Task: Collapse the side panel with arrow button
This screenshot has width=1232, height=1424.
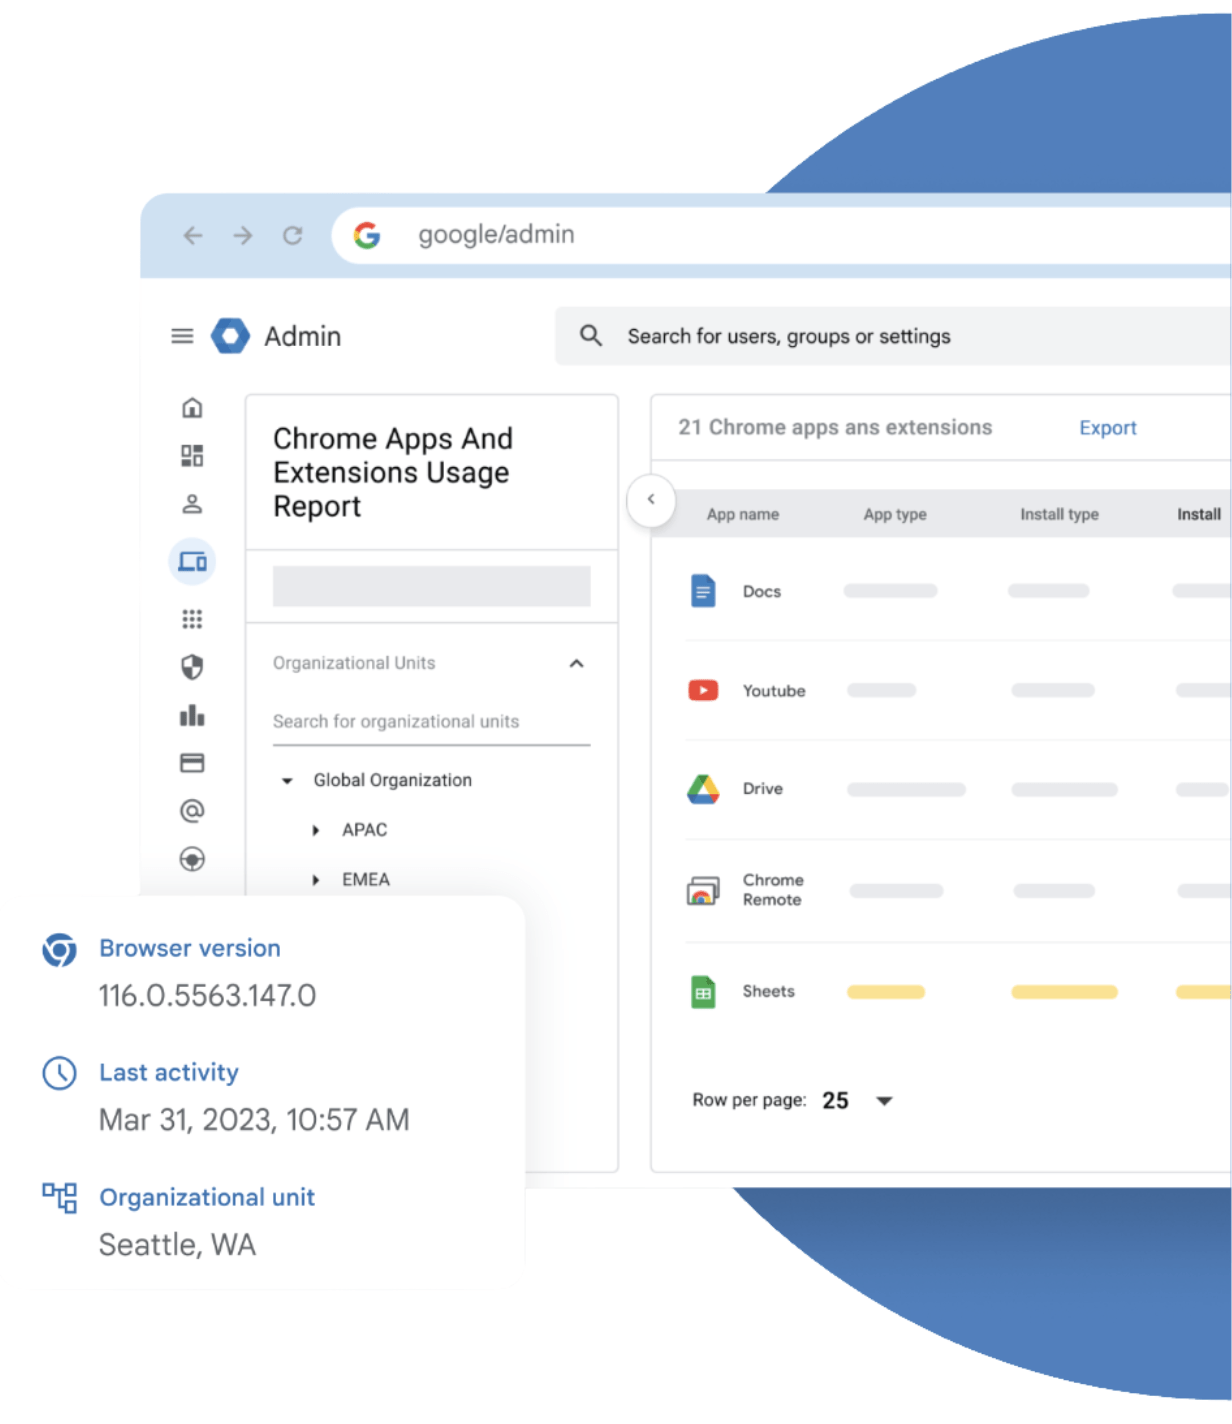Action: pos(651,499)
